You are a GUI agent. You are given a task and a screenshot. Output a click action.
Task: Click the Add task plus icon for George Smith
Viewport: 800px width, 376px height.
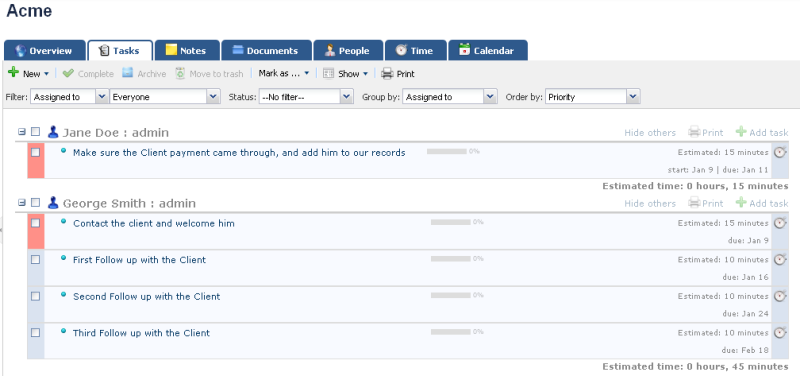[x=741, y=203]
